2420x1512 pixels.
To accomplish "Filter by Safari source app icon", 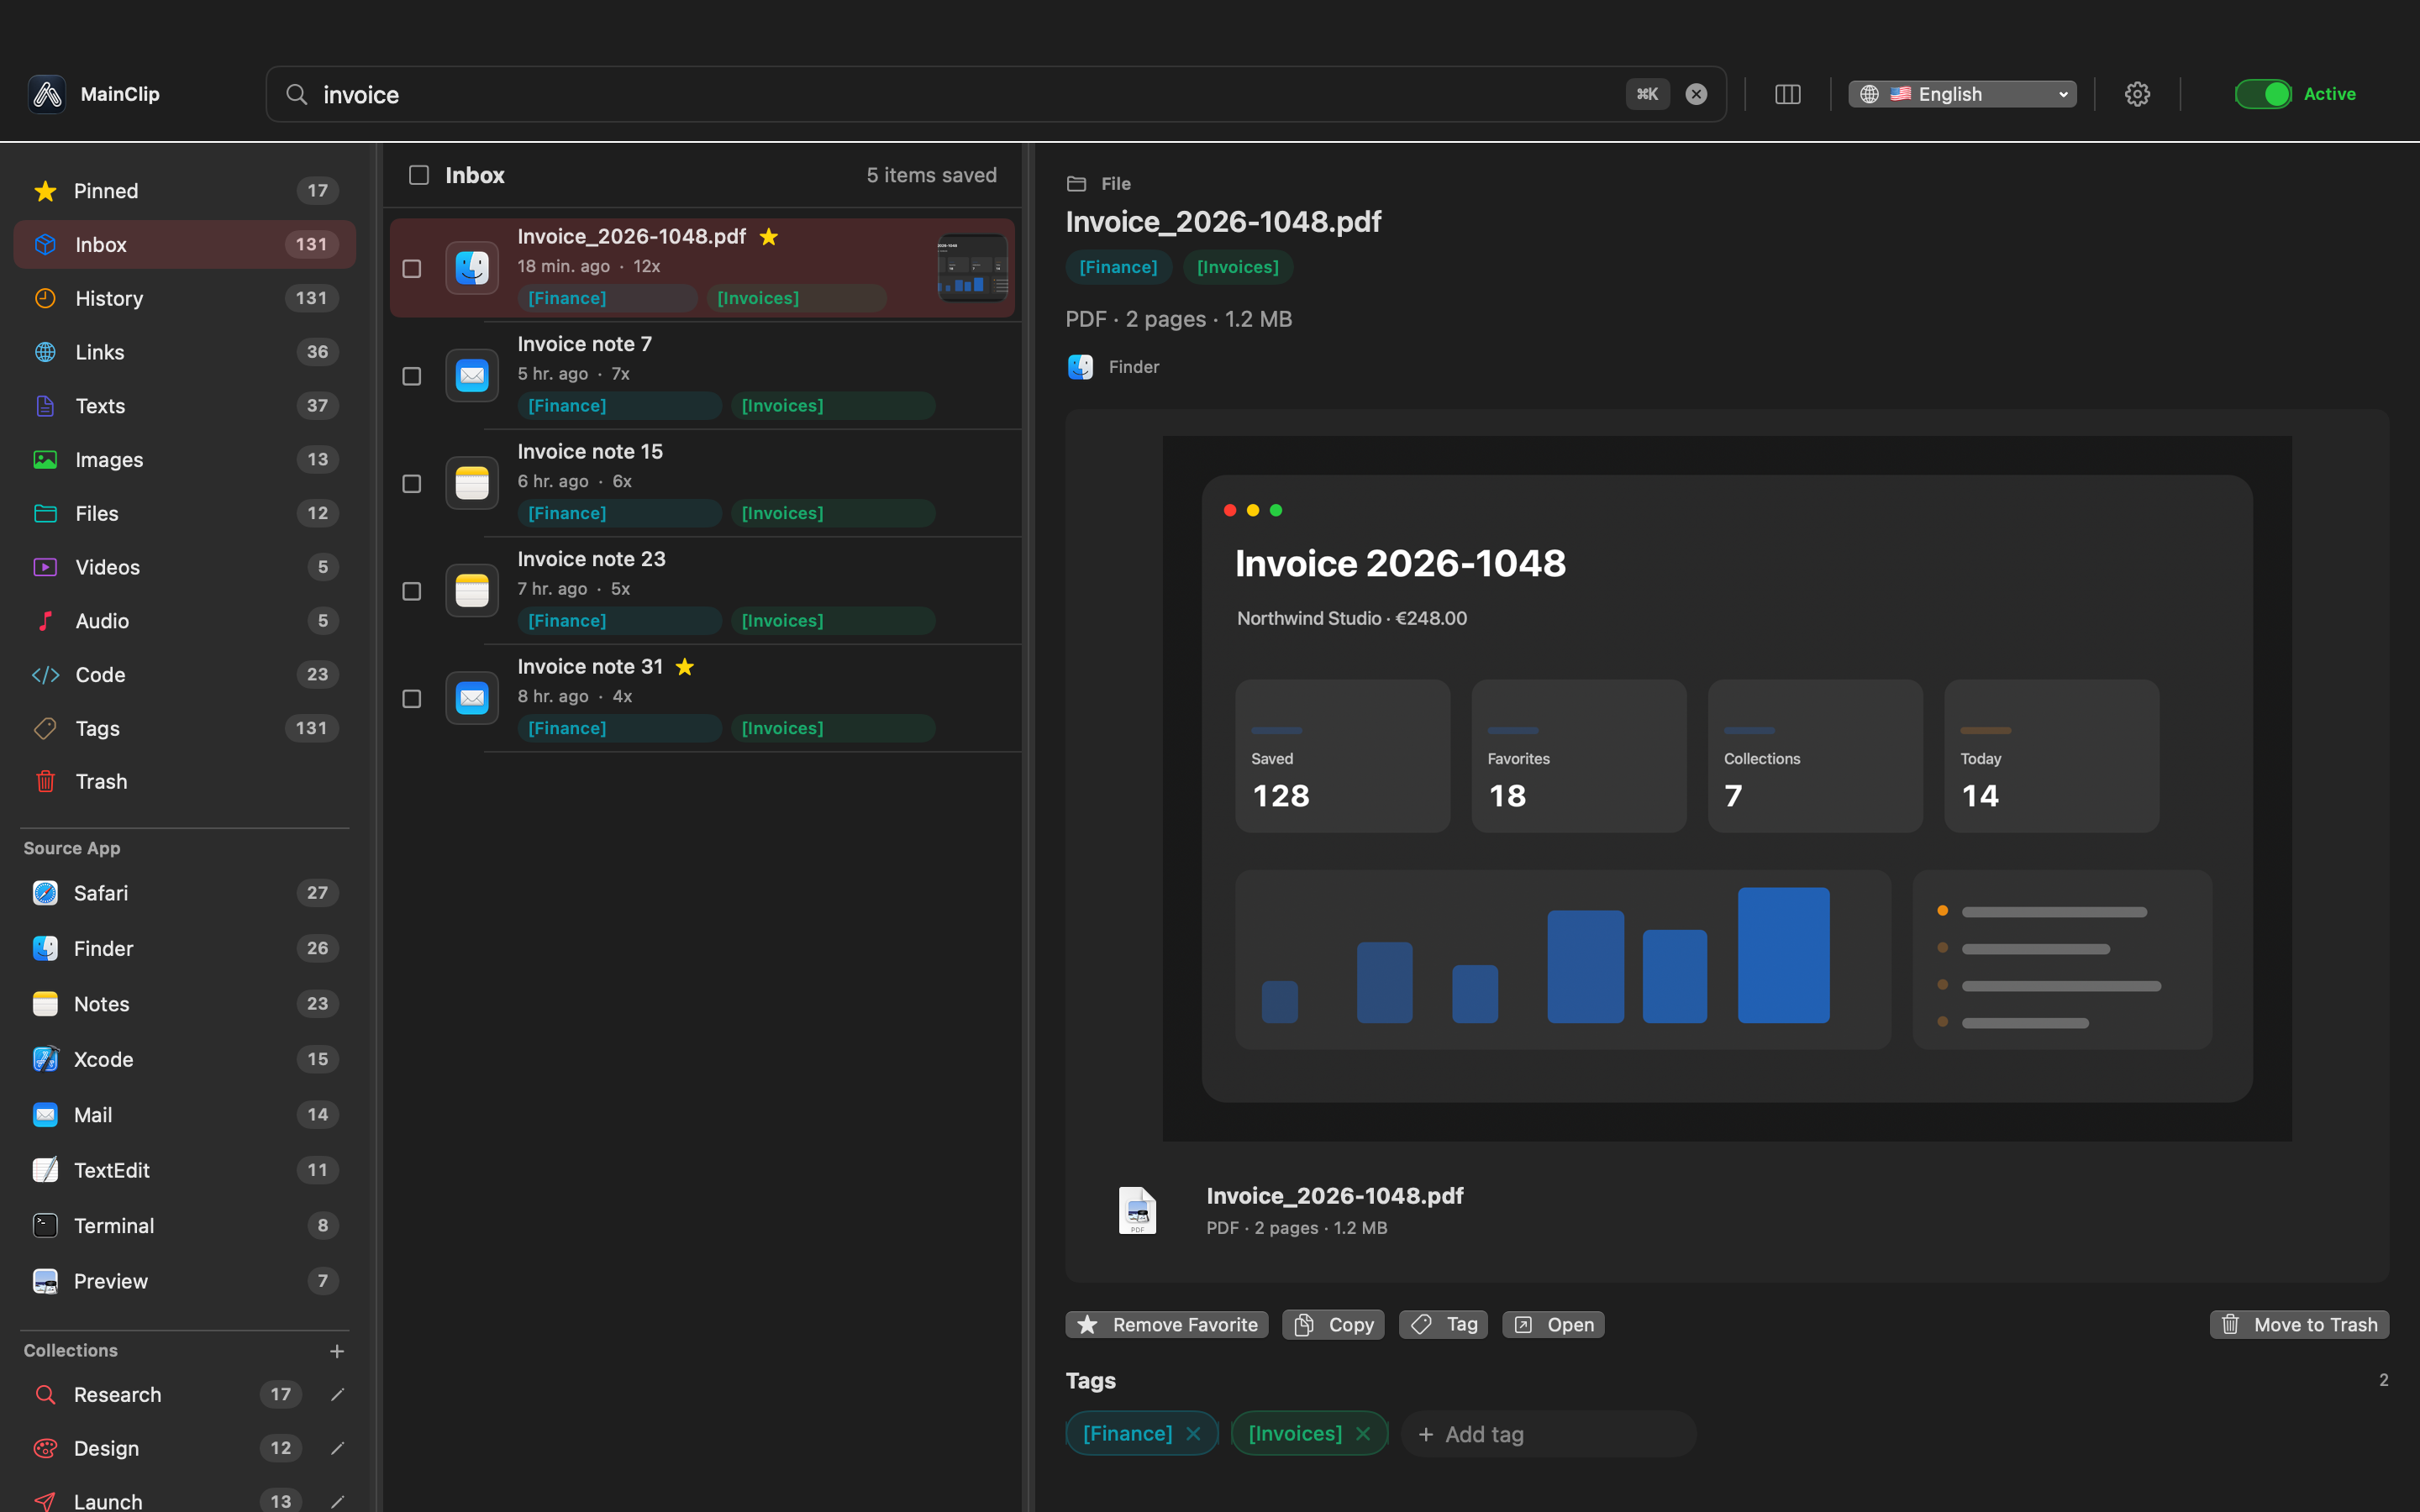I will coord(45,893).
